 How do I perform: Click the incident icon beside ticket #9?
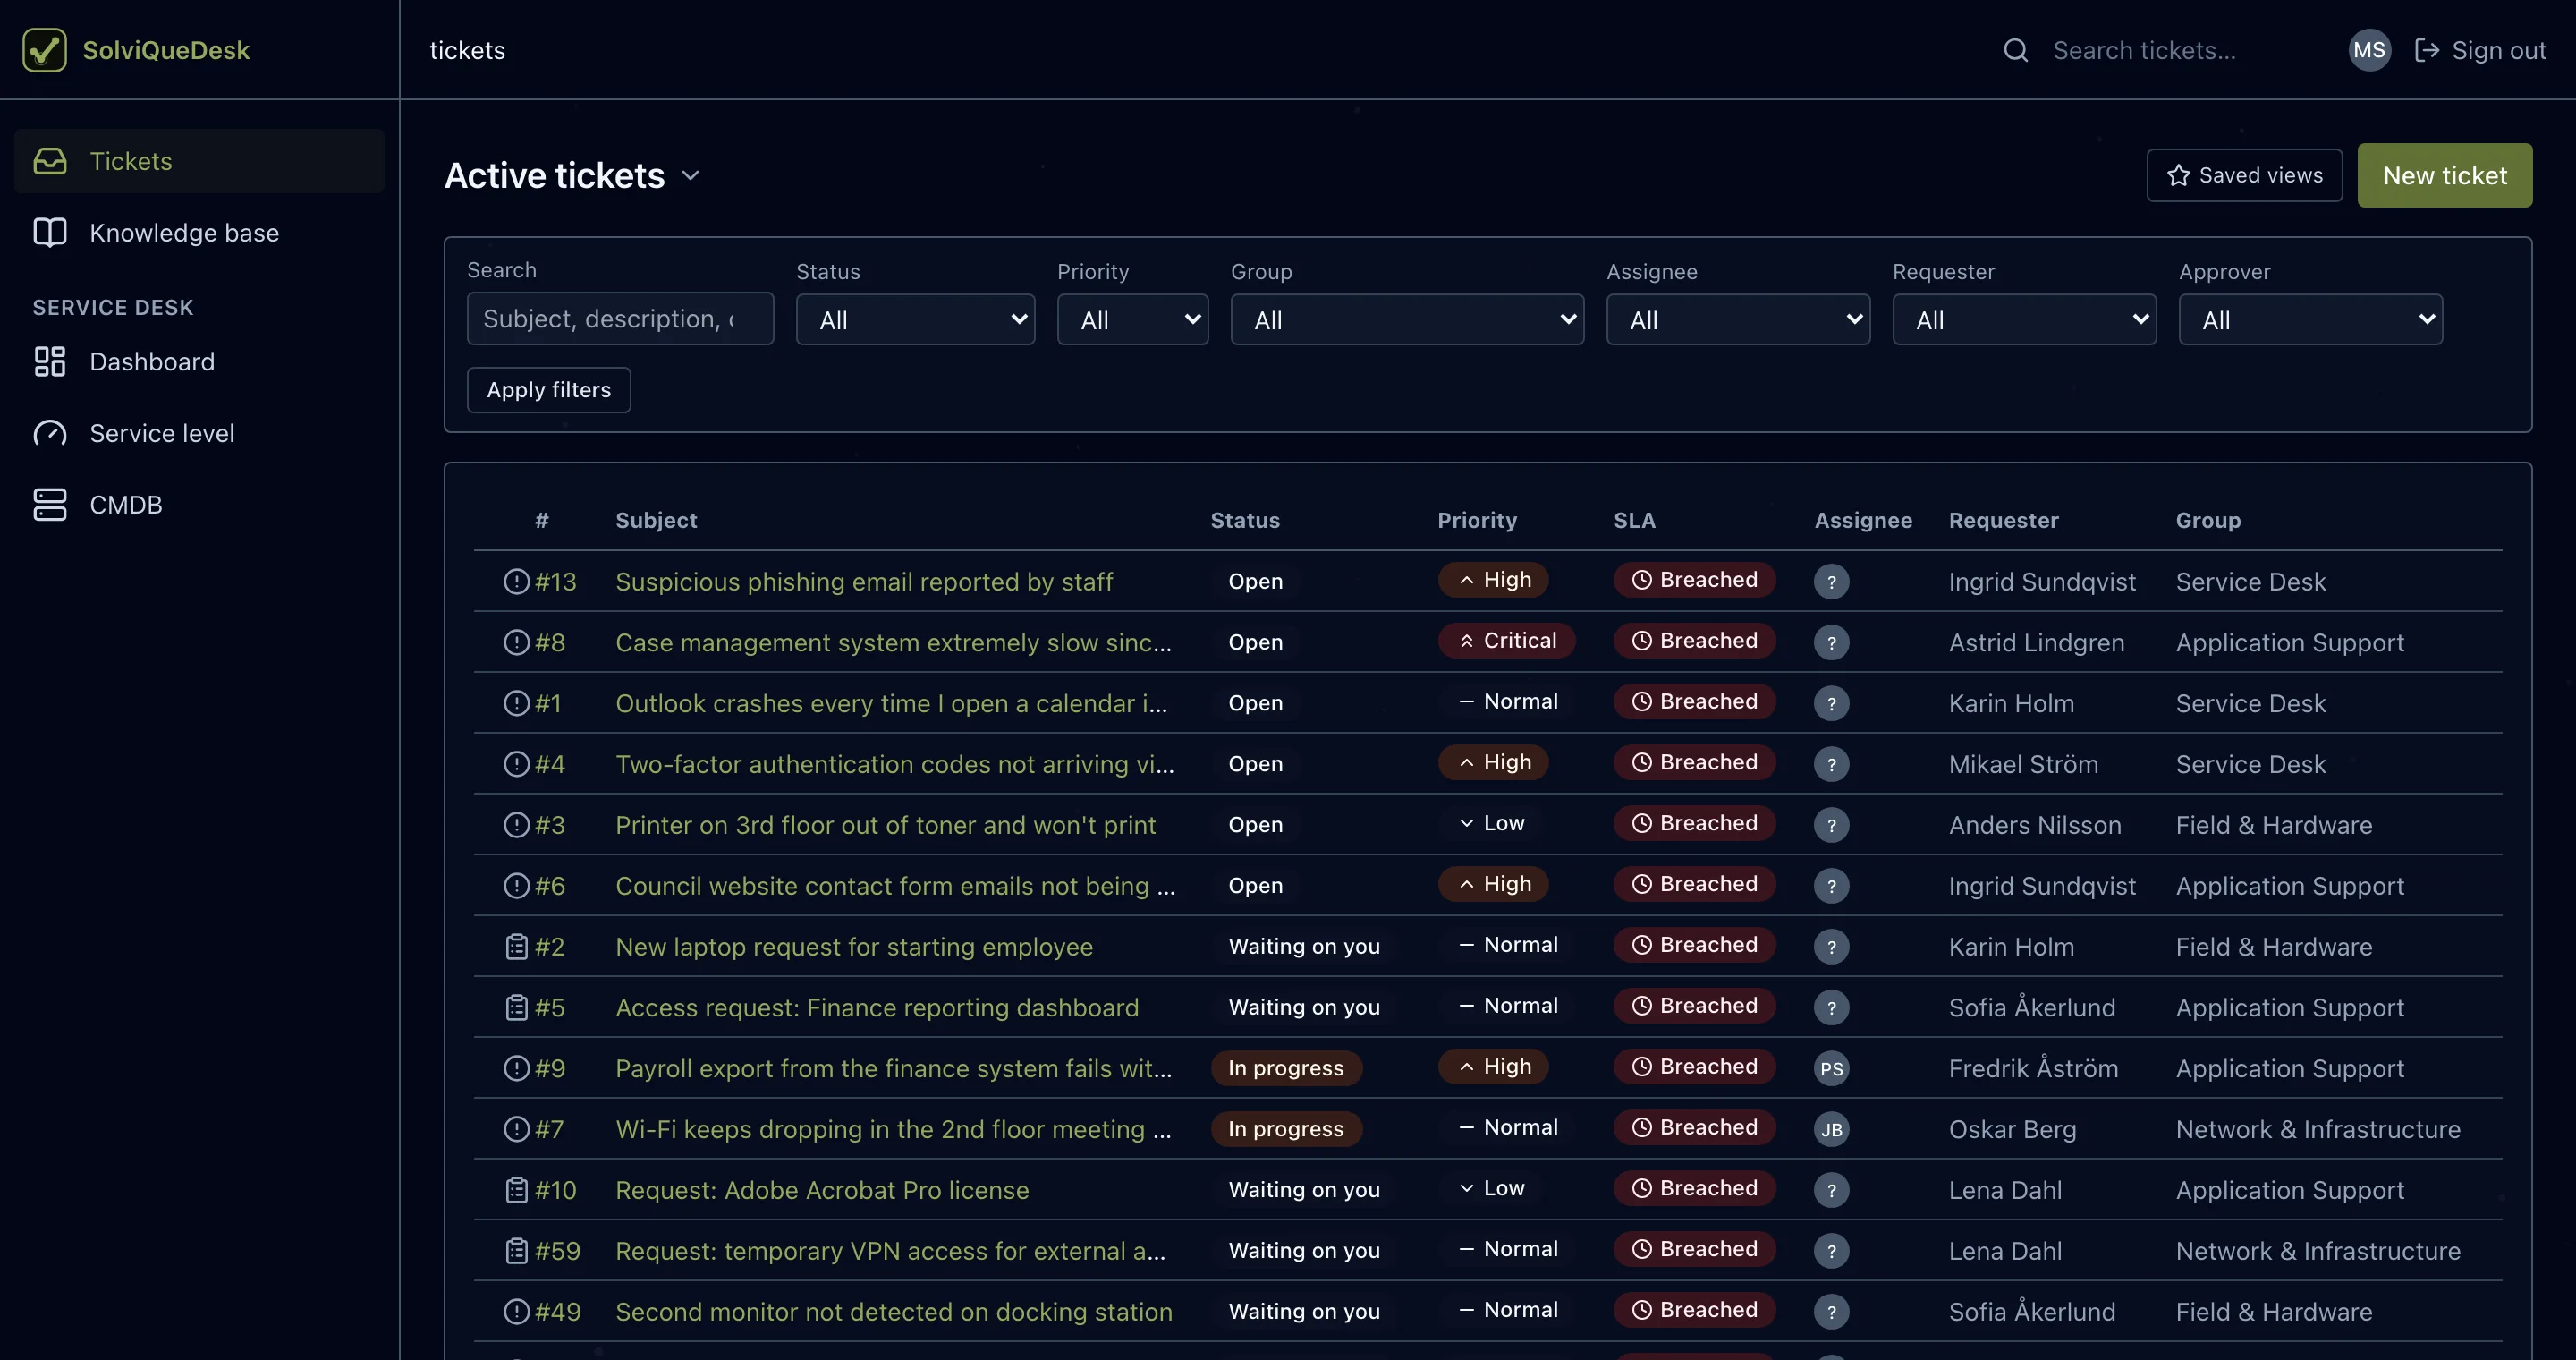516,1068
